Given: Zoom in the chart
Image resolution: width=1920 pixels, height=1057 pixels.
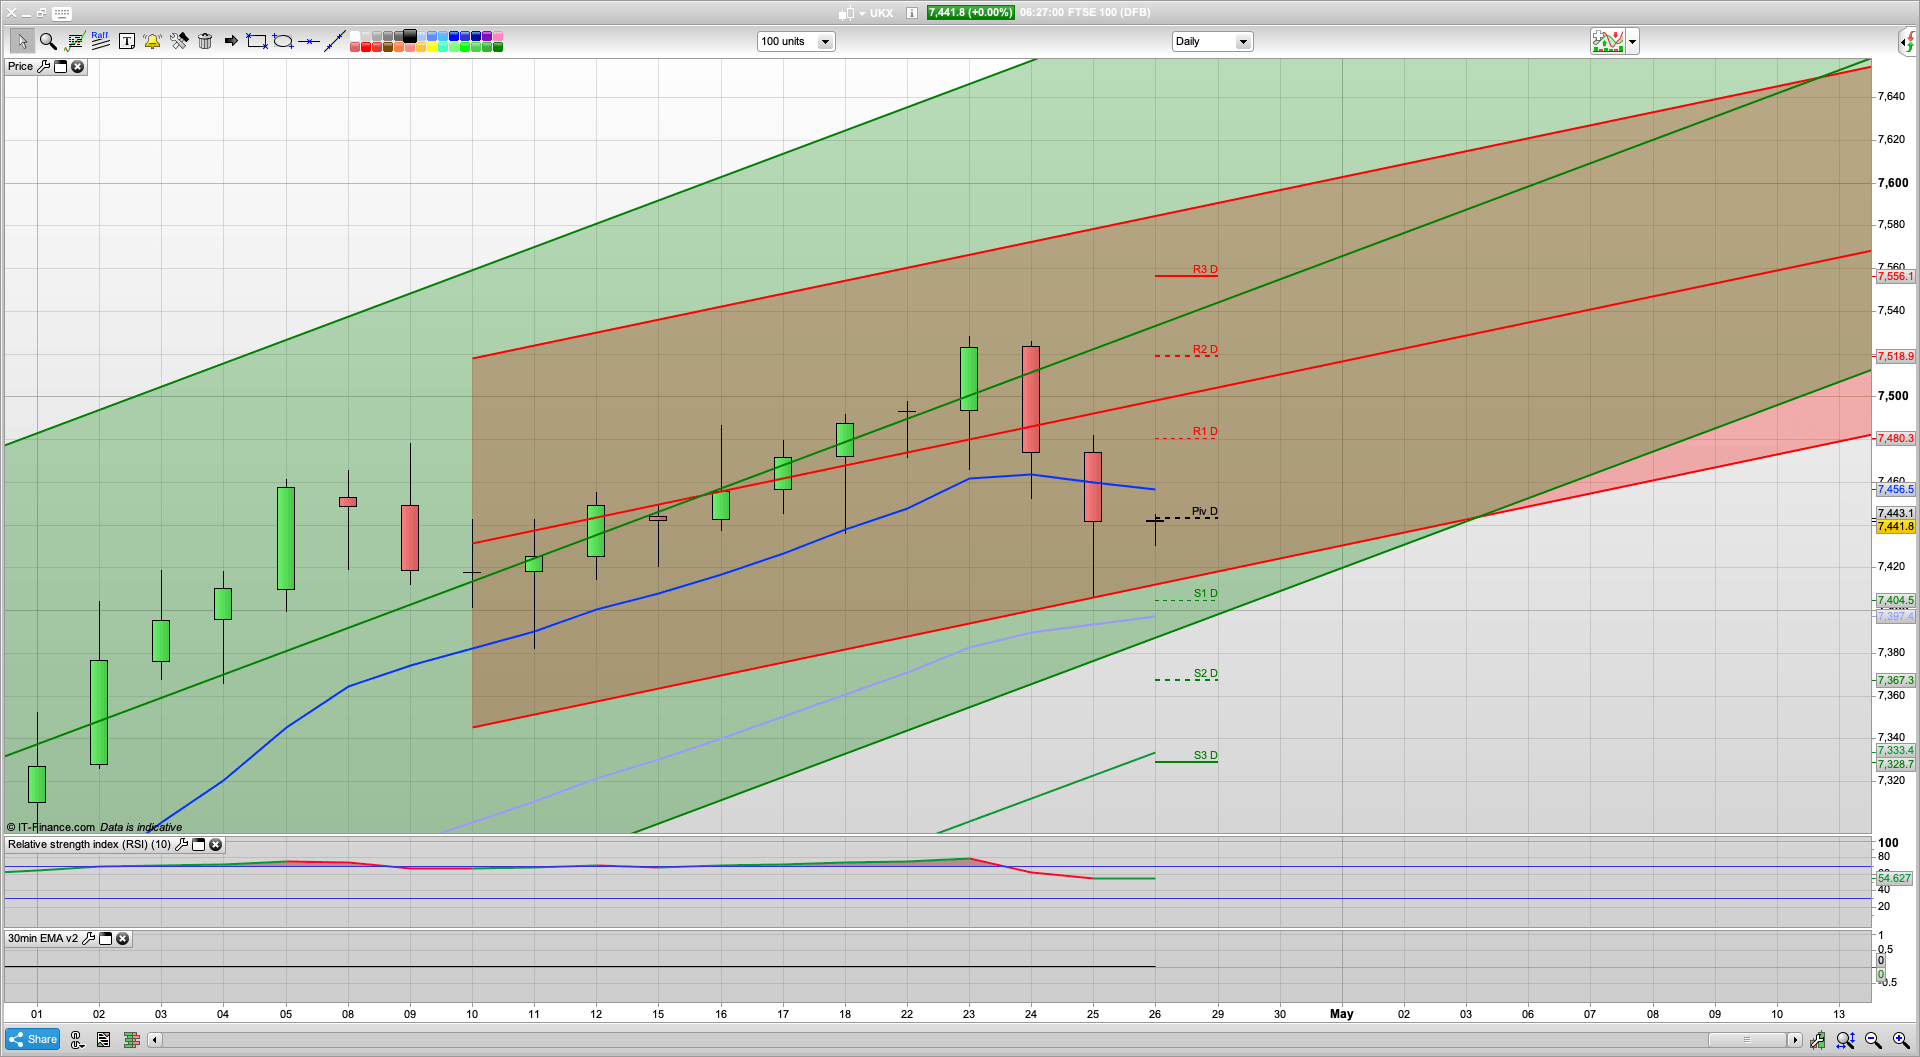Looking at the screenshot, I should (1901, 1040).
